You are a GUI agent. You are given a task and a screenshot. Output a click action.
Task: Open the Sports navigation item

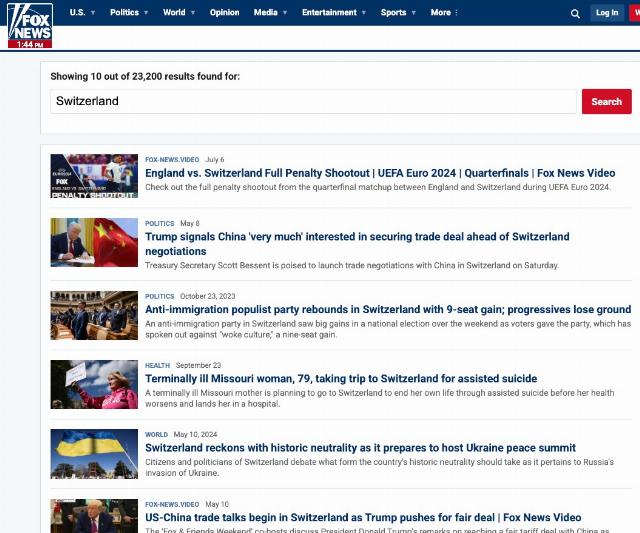[393, 12]
